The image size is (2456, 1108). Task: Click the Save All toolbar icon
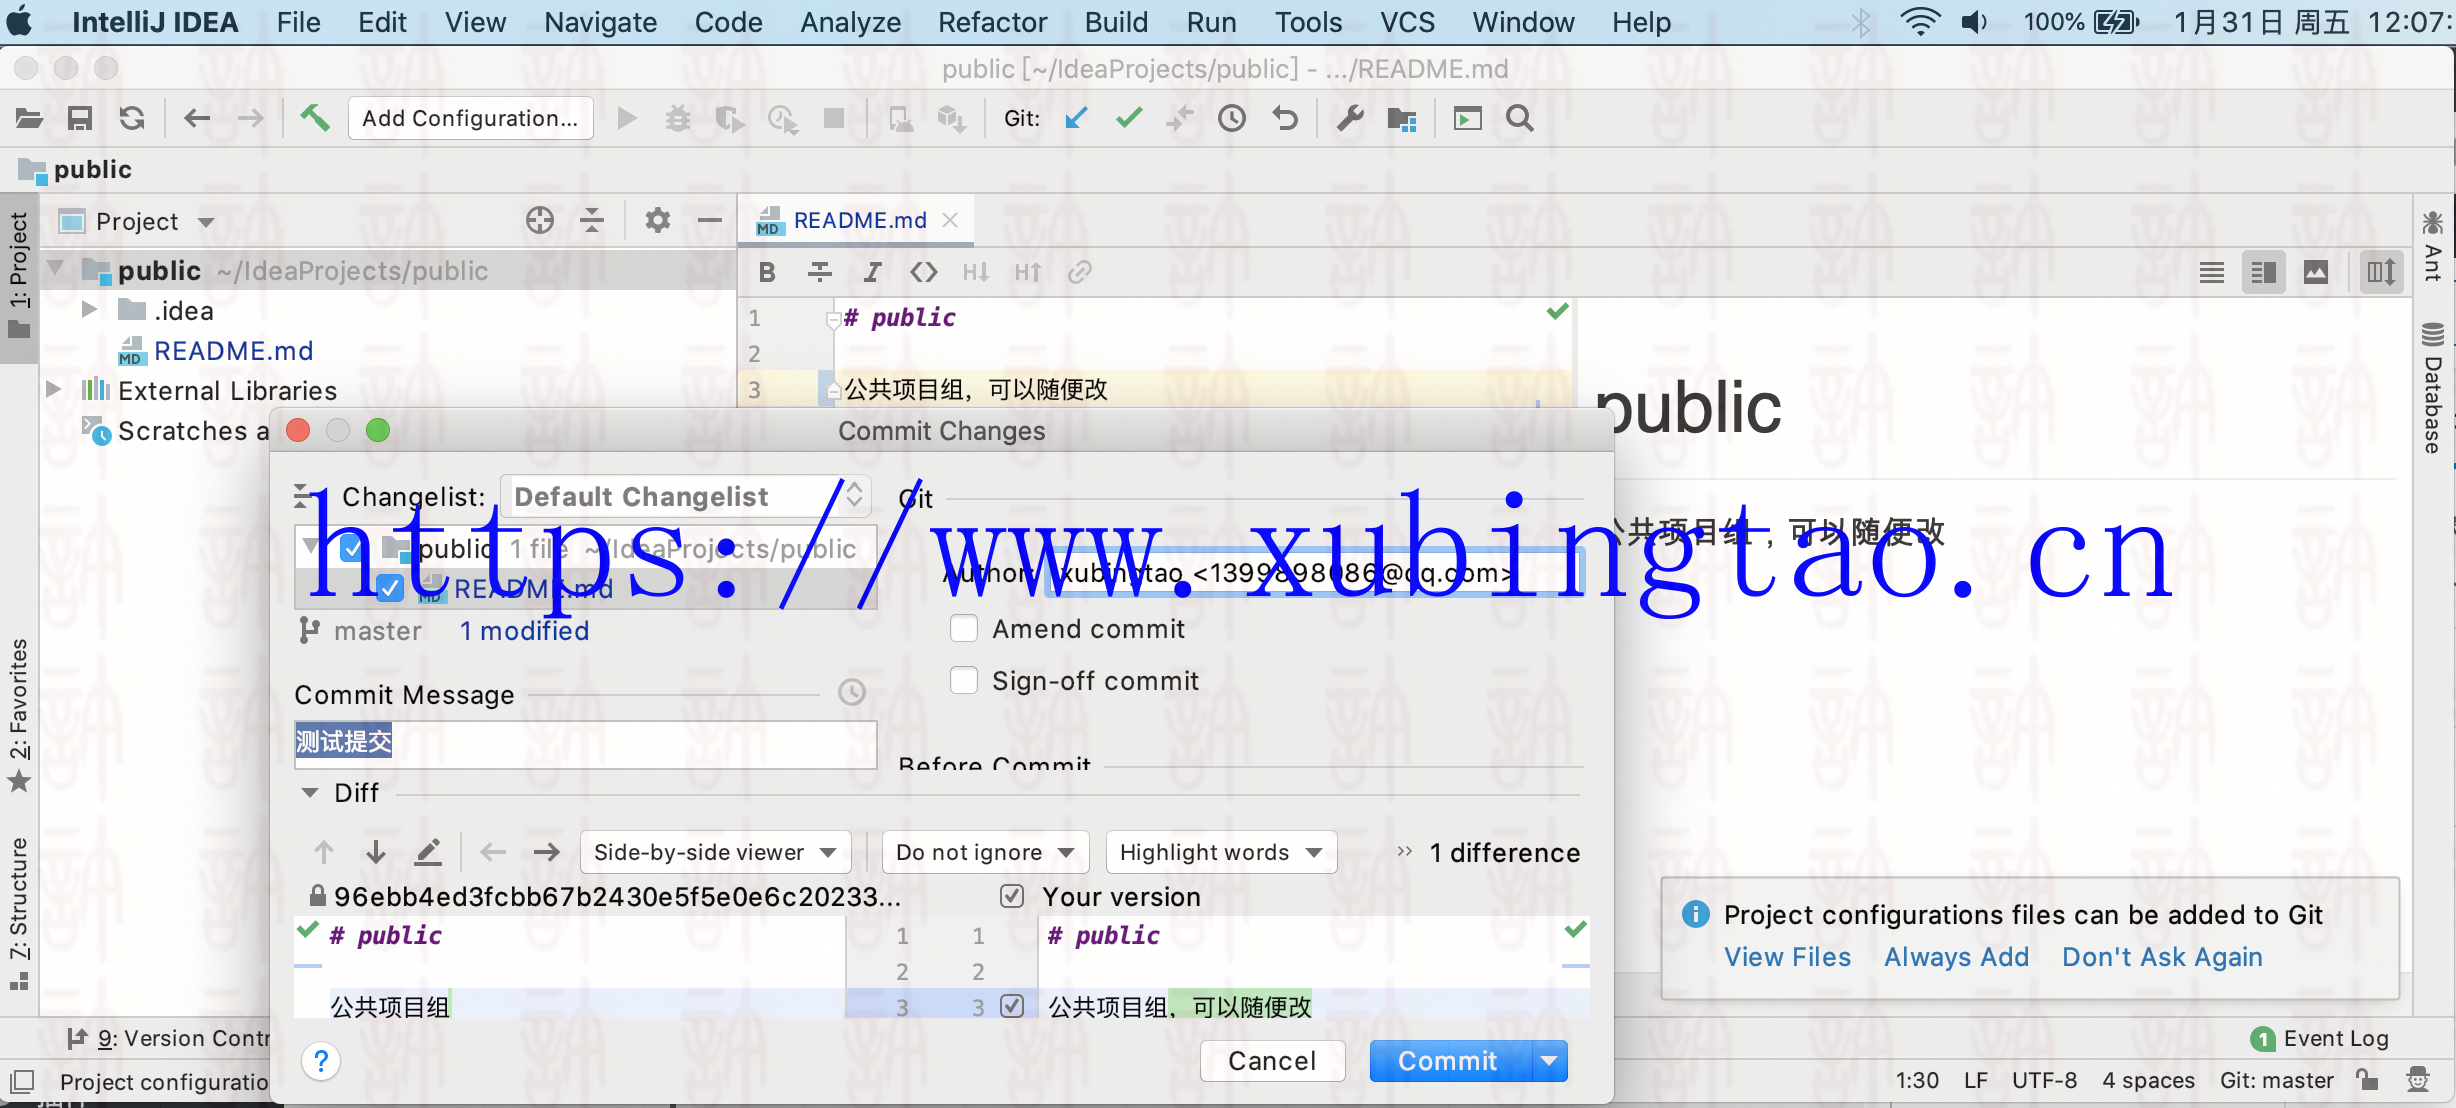(x=80, y=119)
